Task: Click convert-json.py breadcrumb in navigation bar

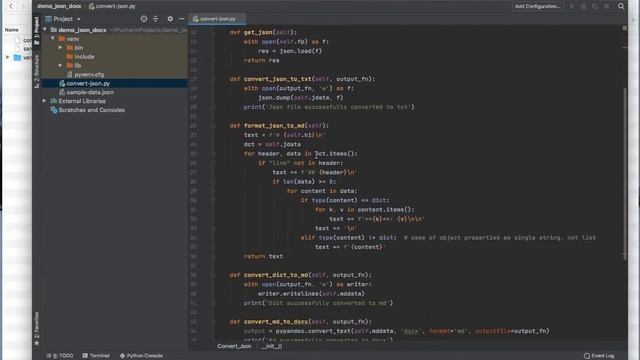Action: [x=112, y=6]
